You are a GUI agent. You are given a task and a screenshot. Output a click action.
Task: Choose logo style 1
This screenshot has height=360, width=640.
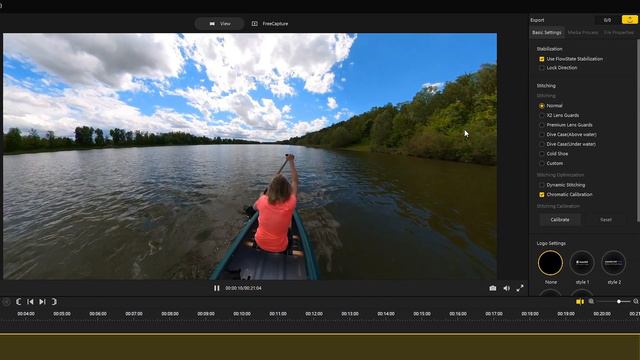click(x=582, y=263)
